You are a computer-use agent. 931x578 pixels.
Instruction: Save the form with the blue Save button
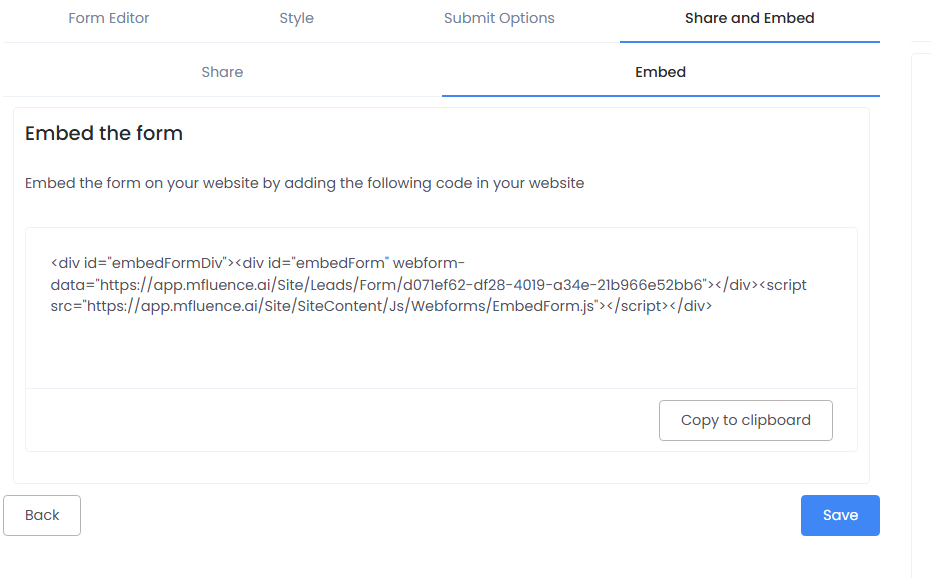[840, 515]
